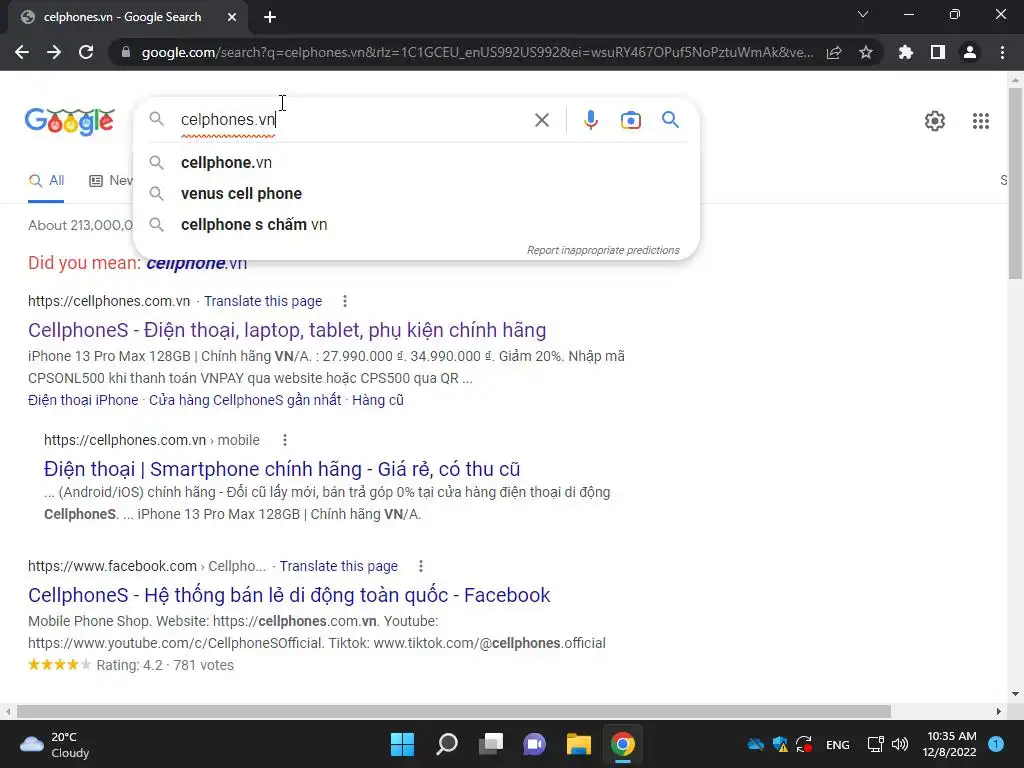
Task: Open a new tab
Action: click(x=270, y=17)
